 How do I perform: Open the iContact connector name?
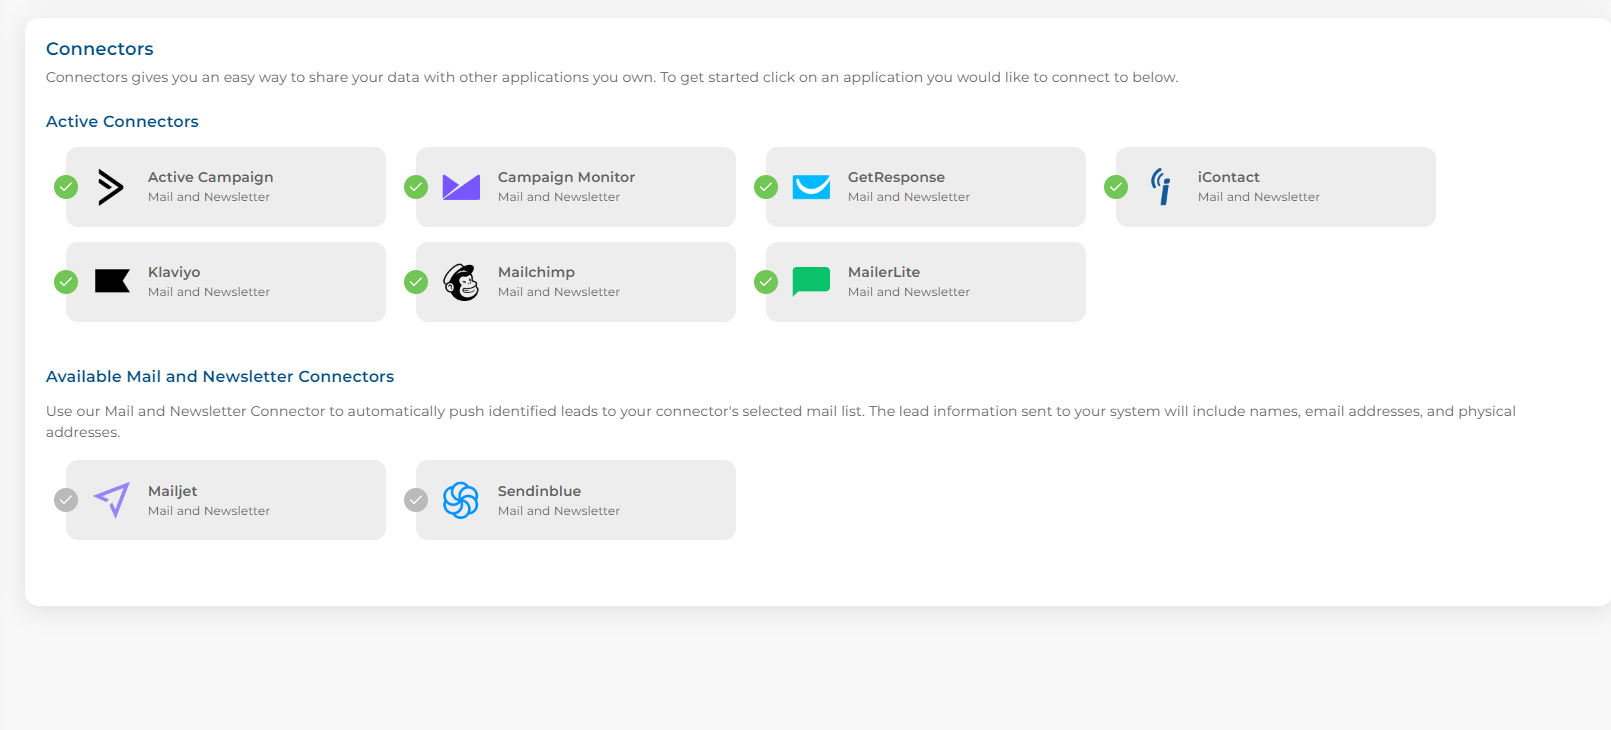[1228, 177]
